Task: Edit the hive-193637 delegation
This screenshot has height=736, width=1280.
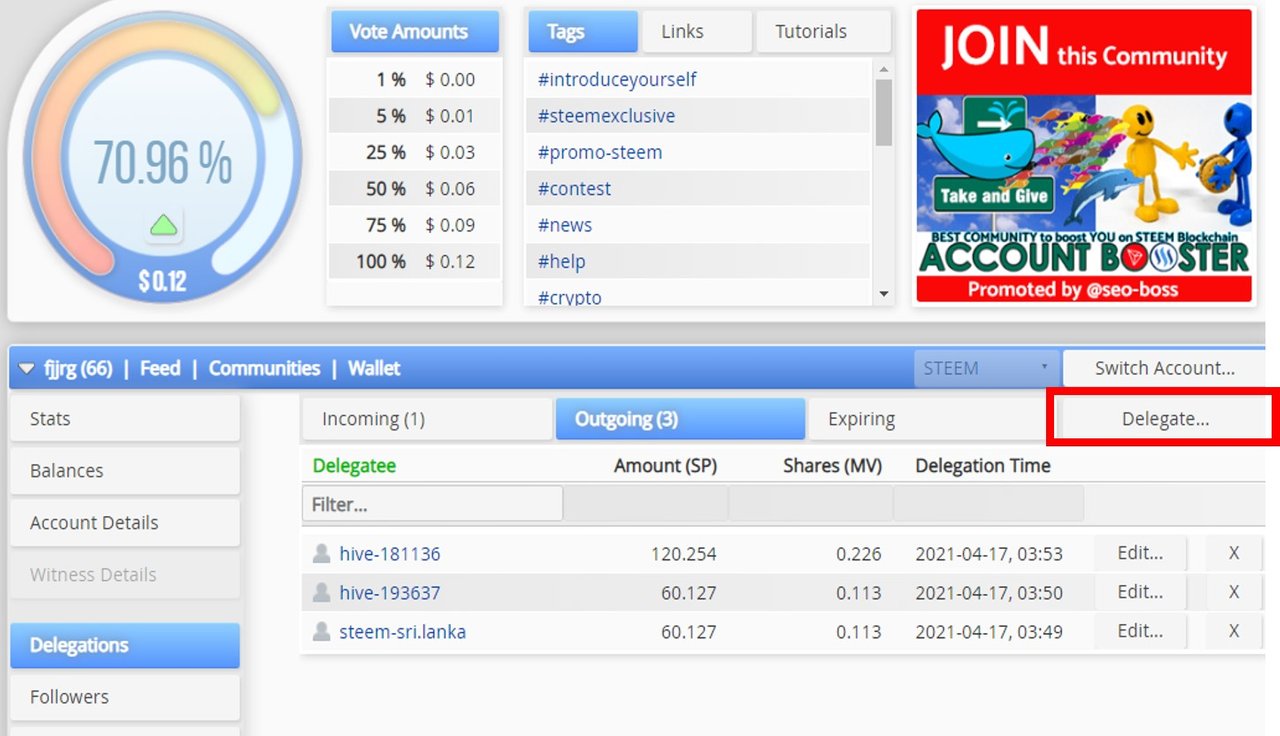Action: (x=1140, y=592)
